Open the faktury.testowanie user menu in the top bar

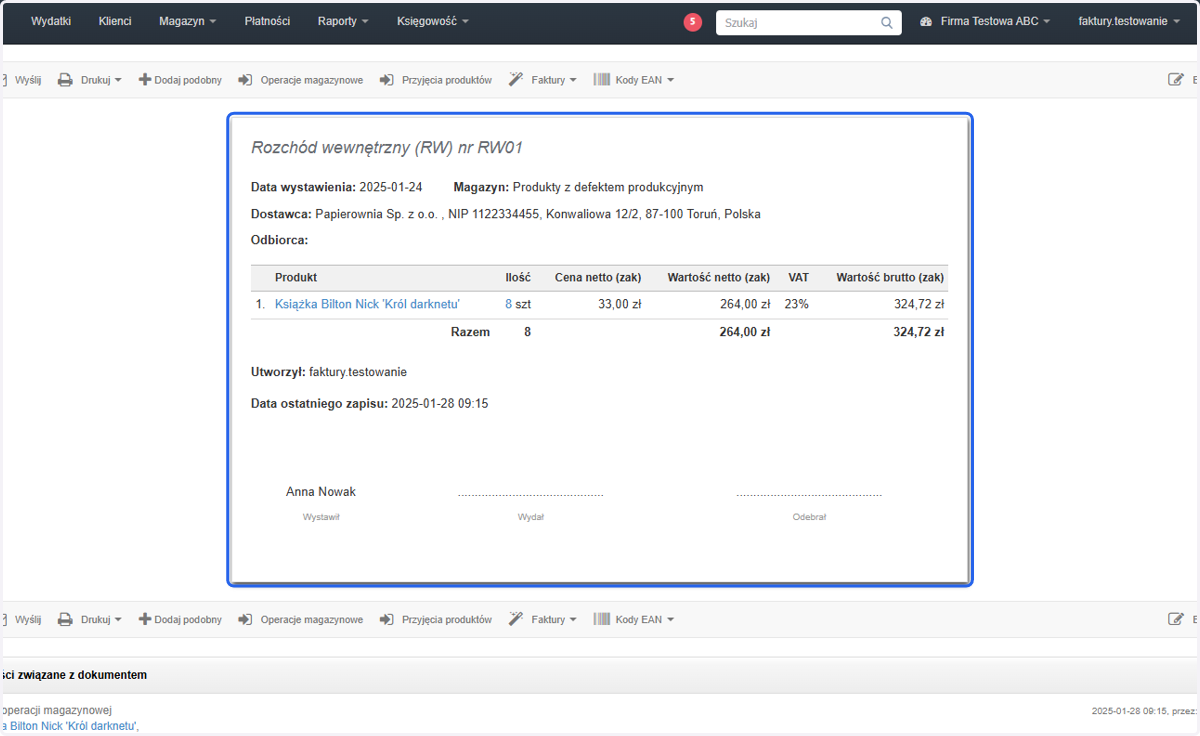[x=1130, y=21]
